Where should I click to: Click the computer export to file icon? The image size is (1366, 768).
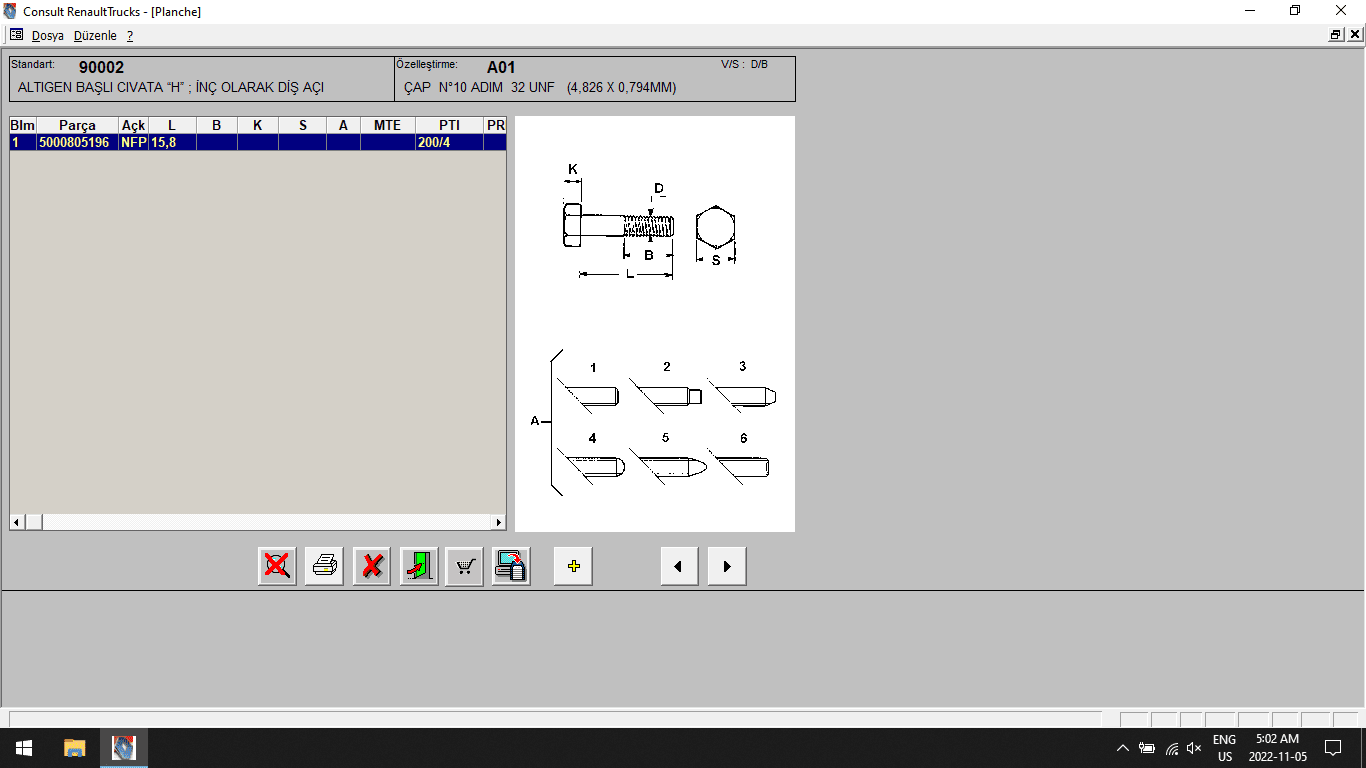pos(511,566)
